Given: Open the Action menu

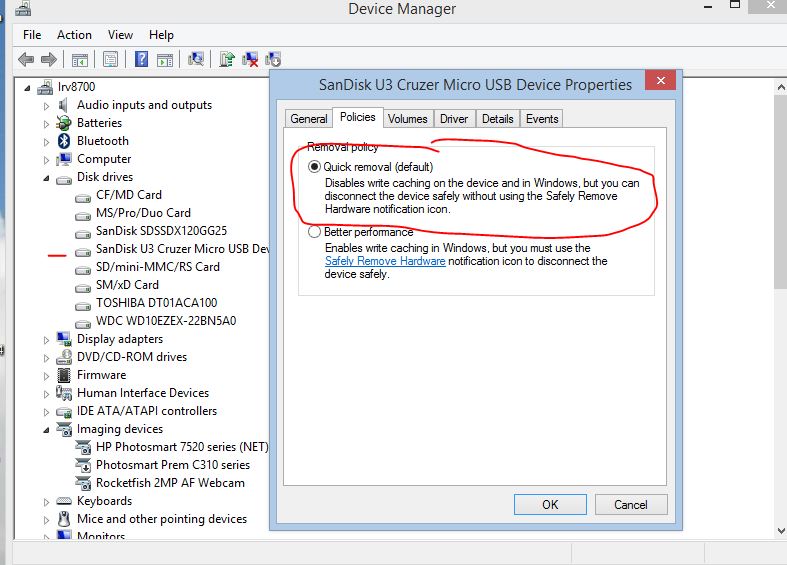Looking at the screenshot, I should [74, 35].
